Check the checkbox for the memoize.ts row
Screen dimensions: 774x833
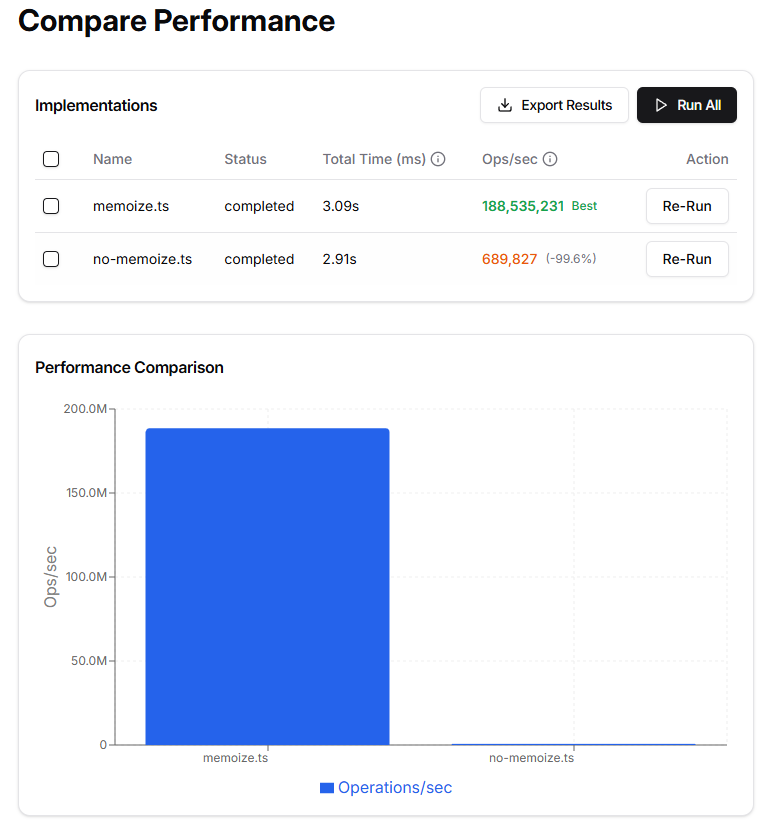pos(50,206)
